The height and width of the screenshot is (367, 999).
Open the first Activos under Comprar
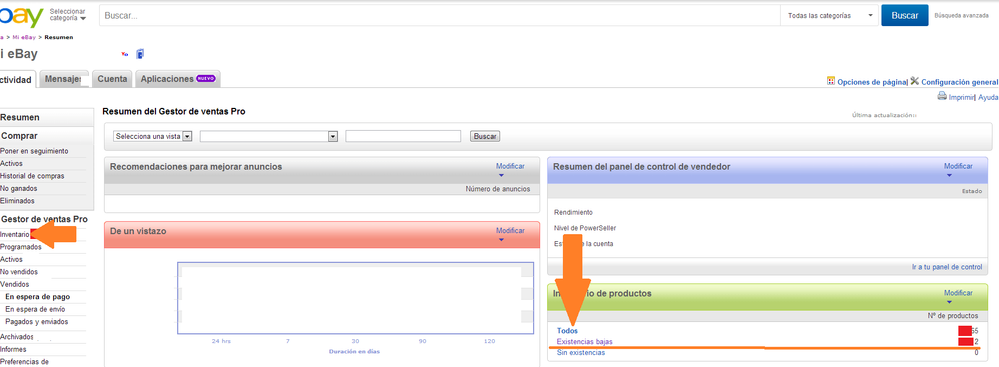[11, 164]
